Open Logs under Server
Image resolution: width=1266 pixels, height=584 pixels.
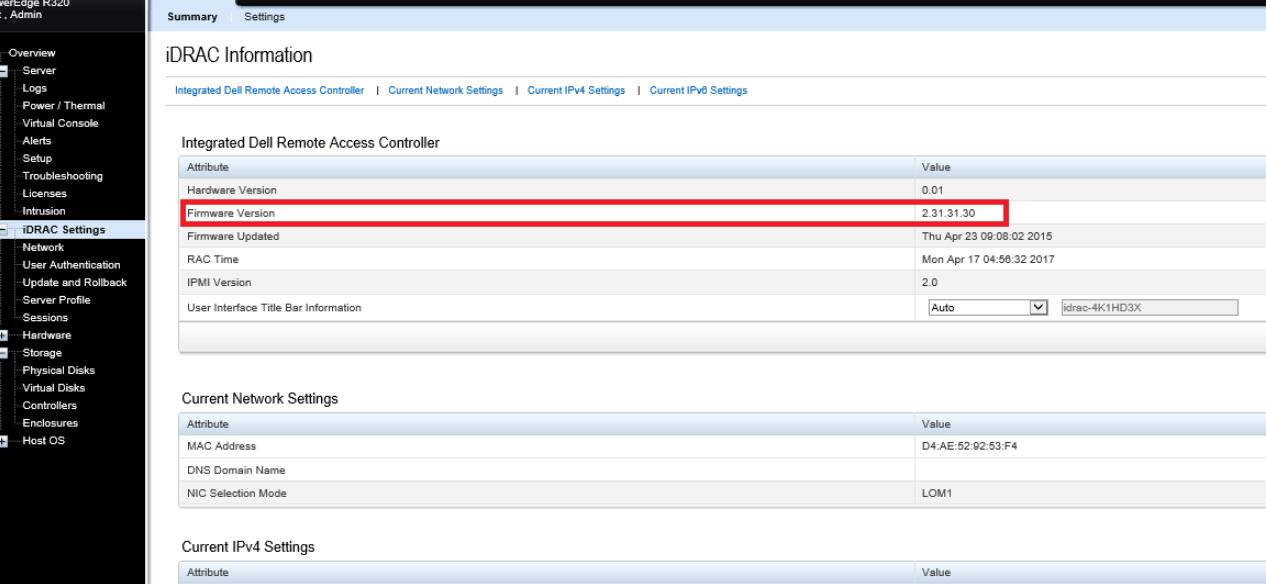[x=34, y=88]
